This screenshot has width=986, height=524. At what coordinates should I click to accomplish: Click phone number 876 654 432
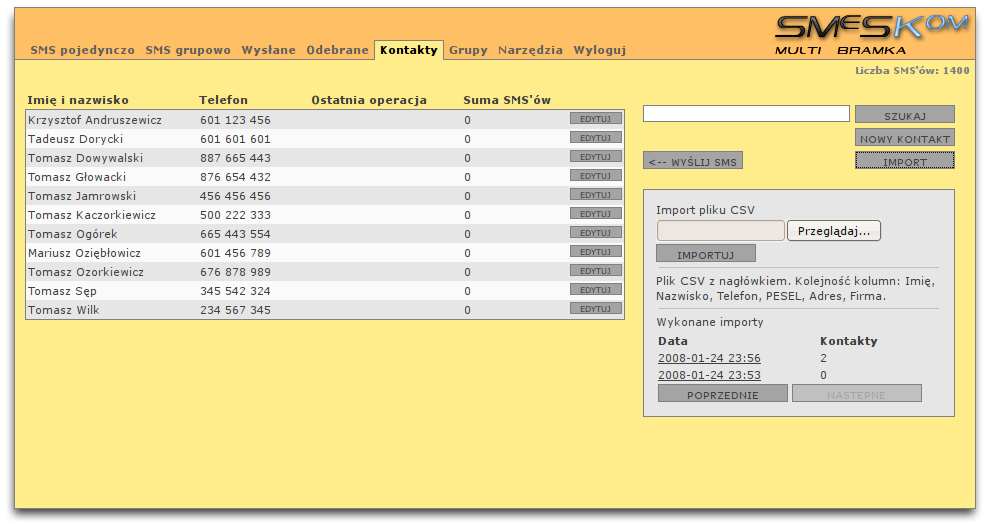[x=235, y=177]
